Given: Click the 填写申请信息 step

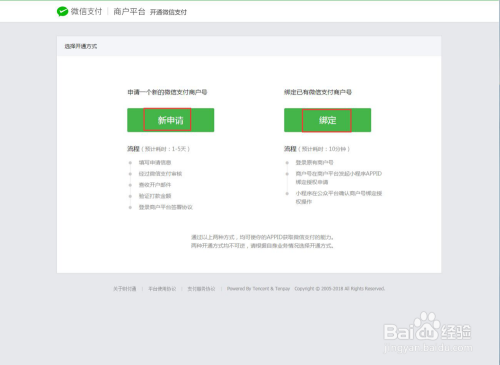Looking at the screenshot, I should coord(155,163).
